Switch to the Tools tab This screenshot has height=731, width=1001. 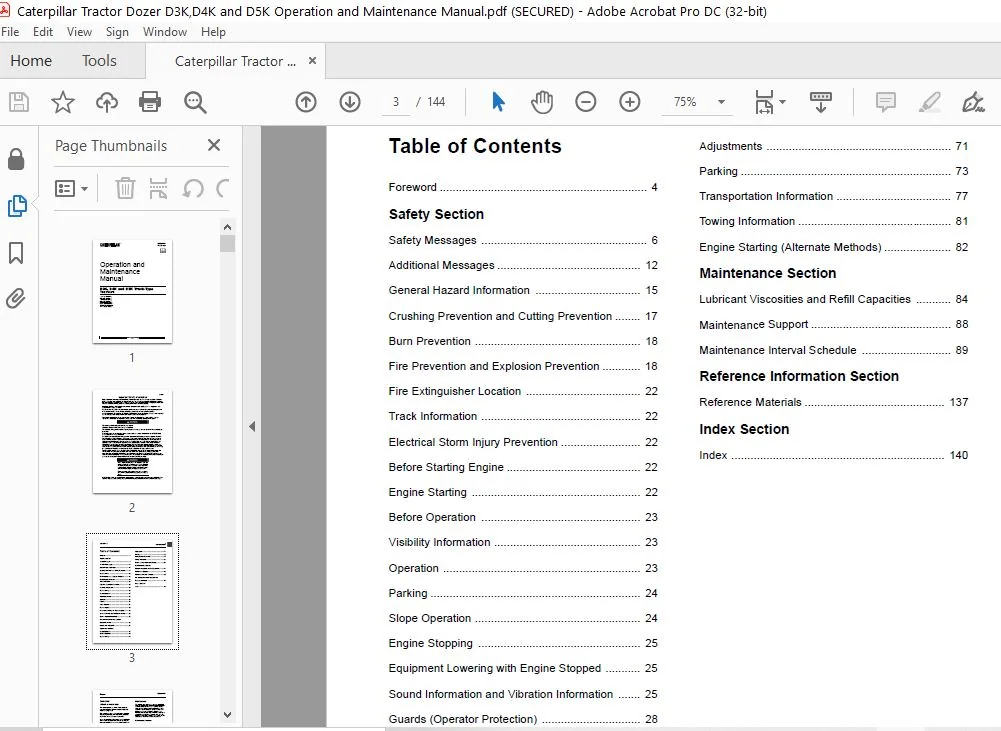(99, 61)
